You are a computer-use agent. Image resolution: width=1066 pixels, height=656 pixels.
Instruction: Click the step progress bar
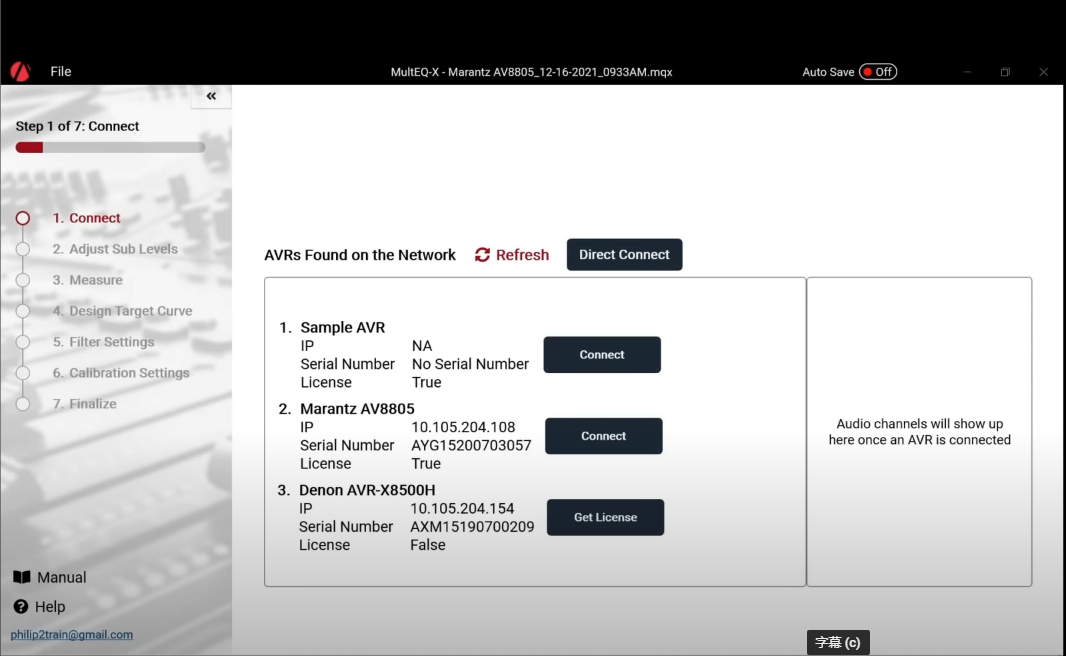coord(110,147)
